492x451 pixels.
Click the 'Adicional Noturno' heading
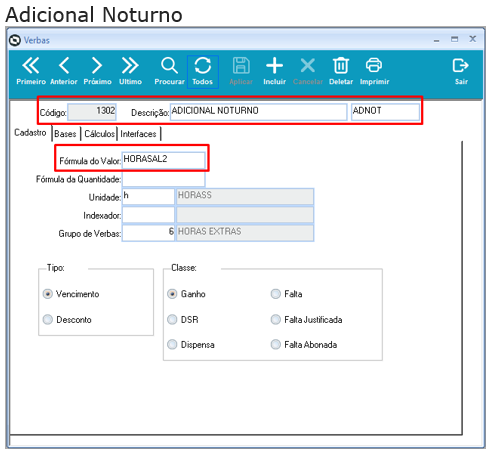[94, 15]
